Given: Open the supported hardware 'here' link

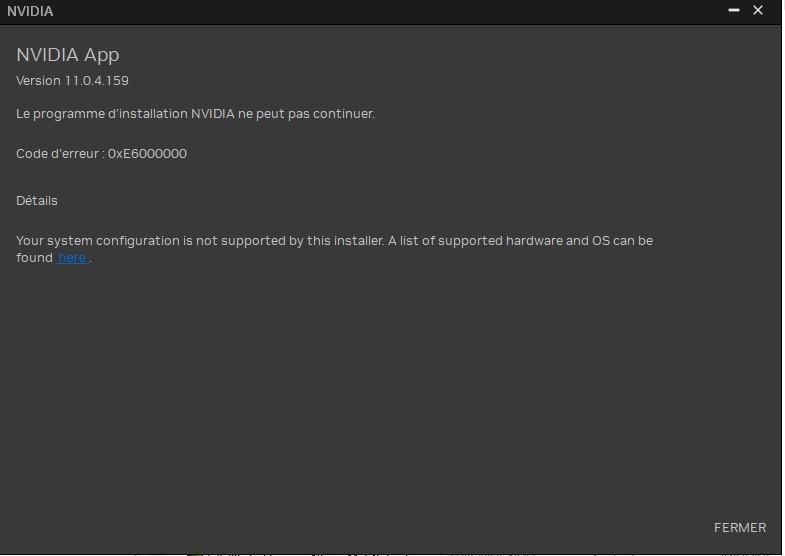Looking at the screenshot, I should click(x=72, y=258).
